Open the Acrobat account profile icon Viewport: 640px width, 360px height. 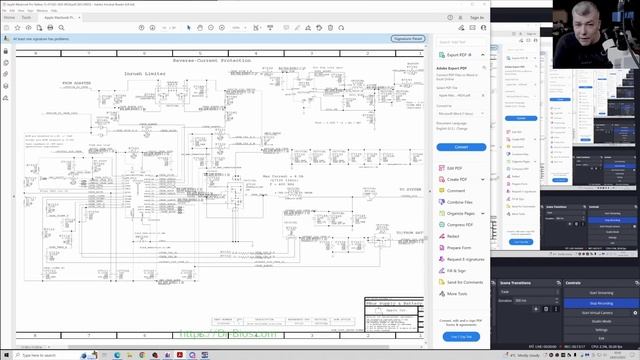483,28
